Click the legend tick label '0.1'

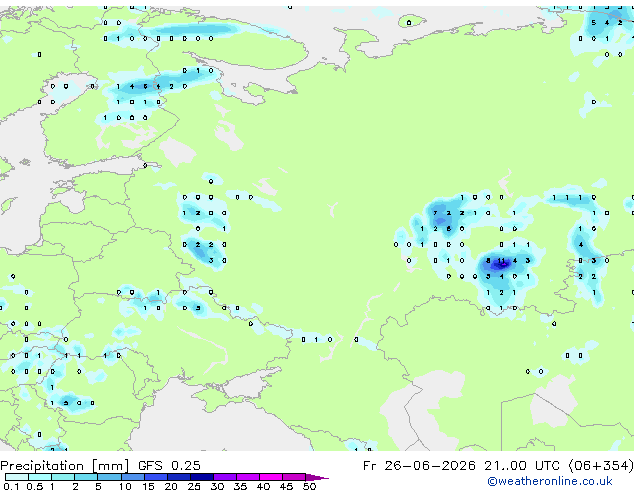[x=11, y=486]
